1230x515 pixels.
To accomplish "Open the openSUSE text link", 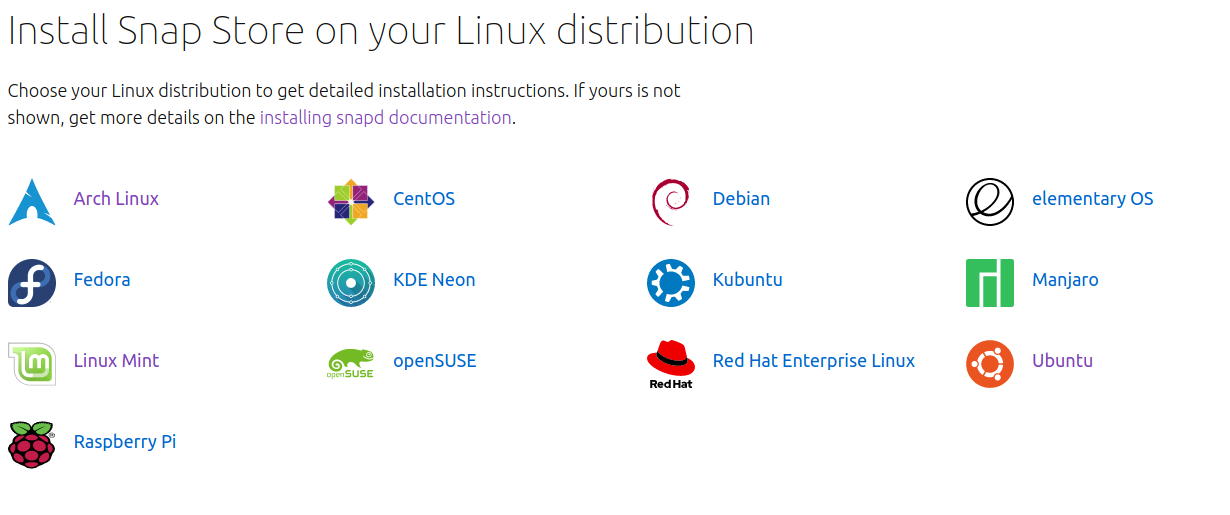I will 434,361.
